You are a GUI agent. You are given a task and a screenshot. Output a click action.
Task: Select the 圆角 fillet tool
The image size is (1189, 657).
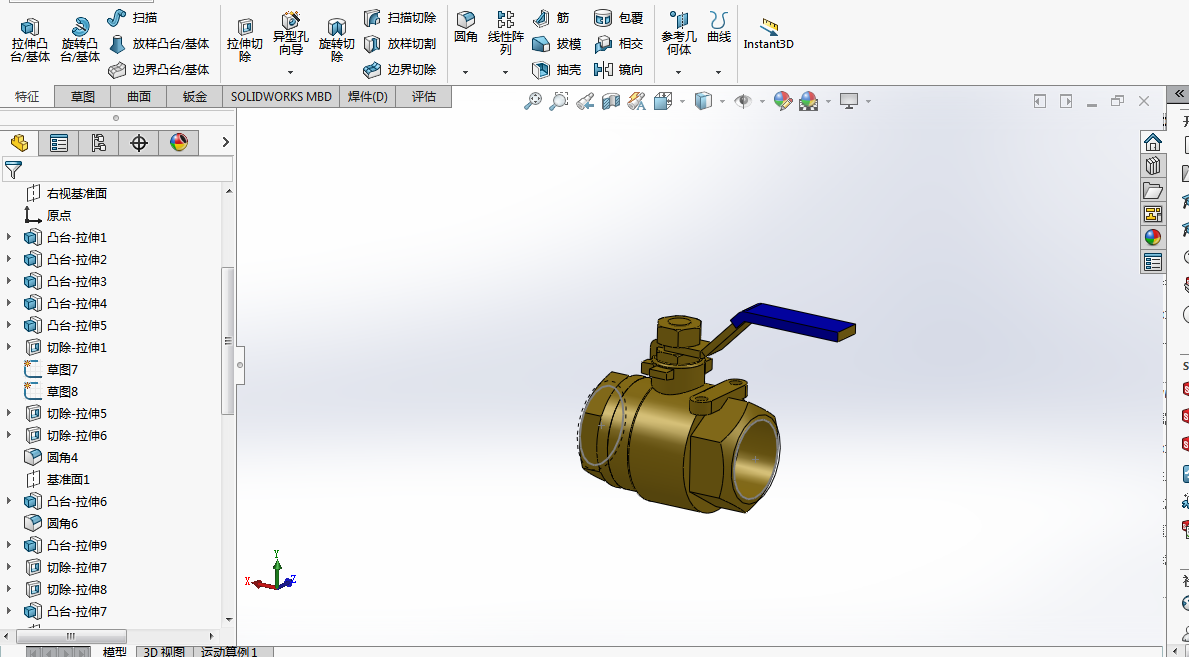(466, 27)
